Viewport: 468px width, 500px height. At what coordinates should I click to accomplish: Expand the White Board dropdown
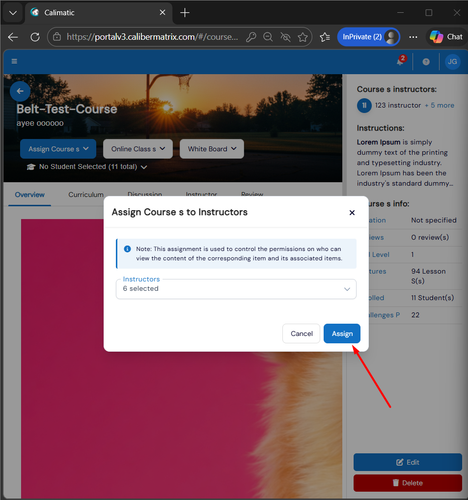pos(212,149)
